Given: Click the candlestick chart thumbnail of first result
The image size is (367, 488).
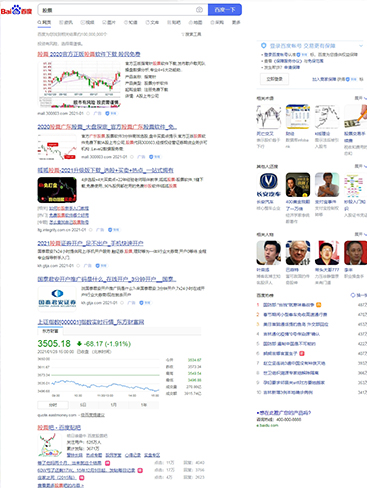Looking at the screenshot, I should [x=79, y=84].
